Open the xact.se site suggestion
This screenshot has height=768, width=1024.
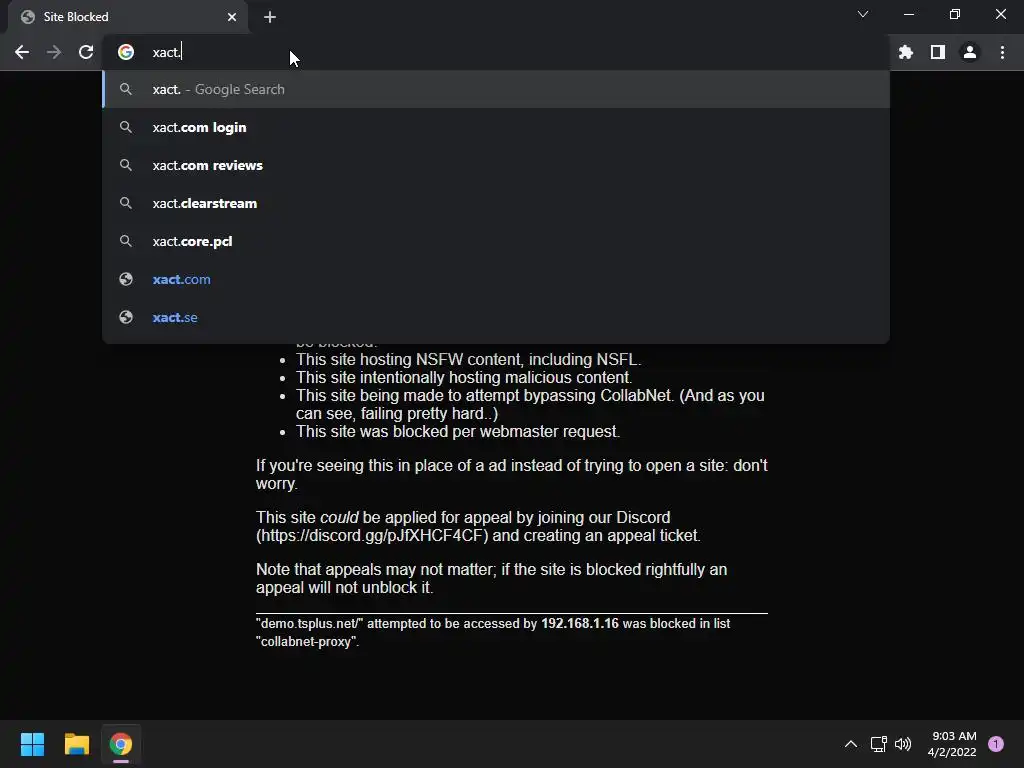click(496, 317)
